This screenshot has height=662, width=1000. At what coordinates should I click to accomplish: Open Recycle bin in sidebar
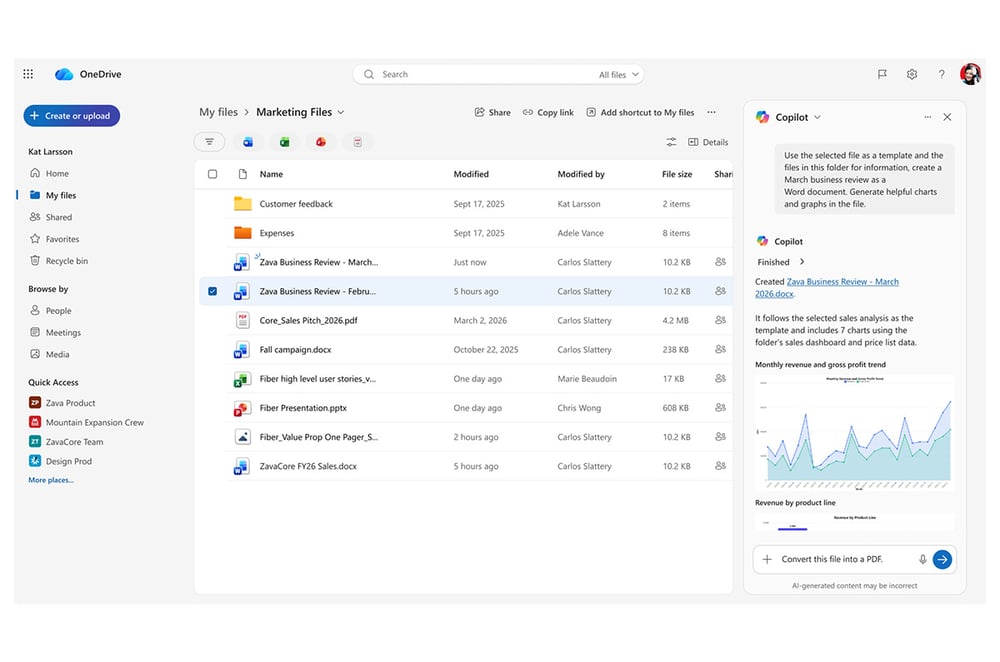[59, 261]
